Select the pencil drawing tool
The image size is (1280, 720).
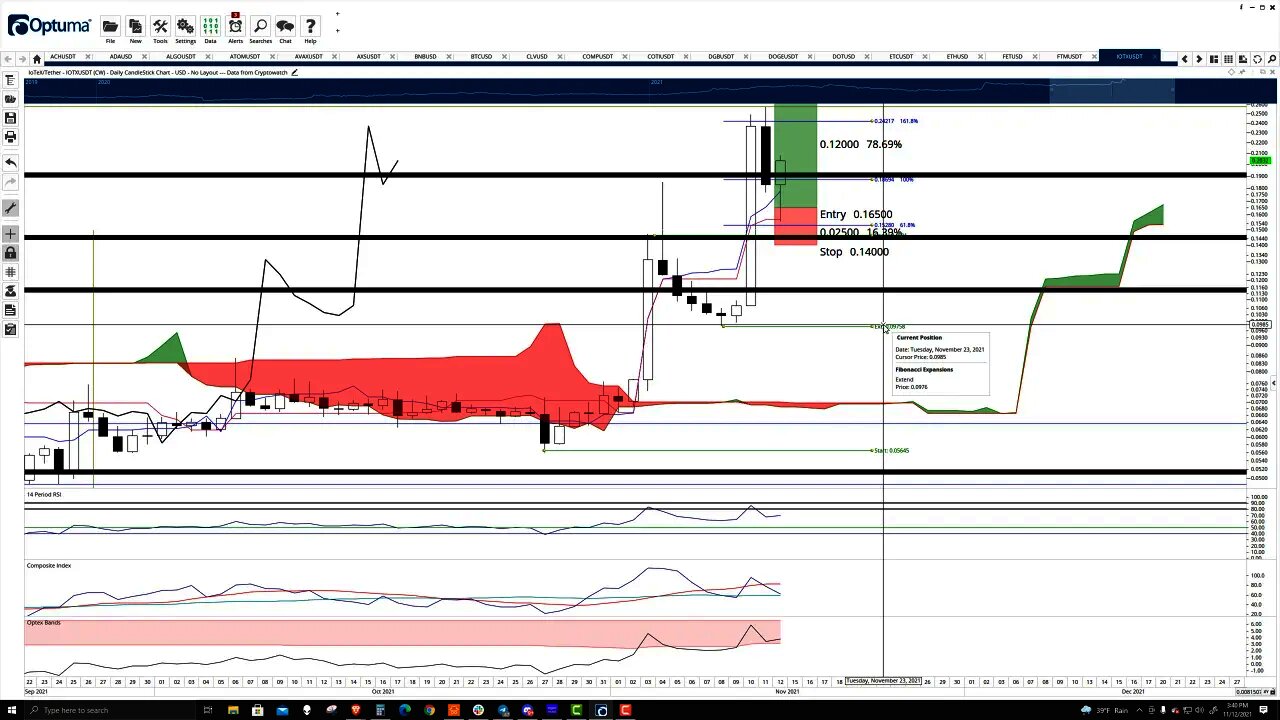(x=10, y=208)
